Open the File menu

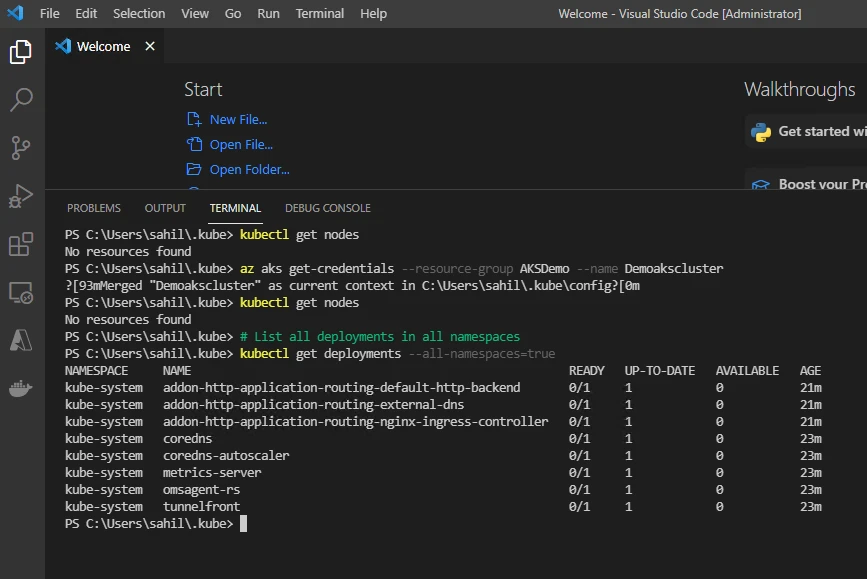[x=49, y=13]
